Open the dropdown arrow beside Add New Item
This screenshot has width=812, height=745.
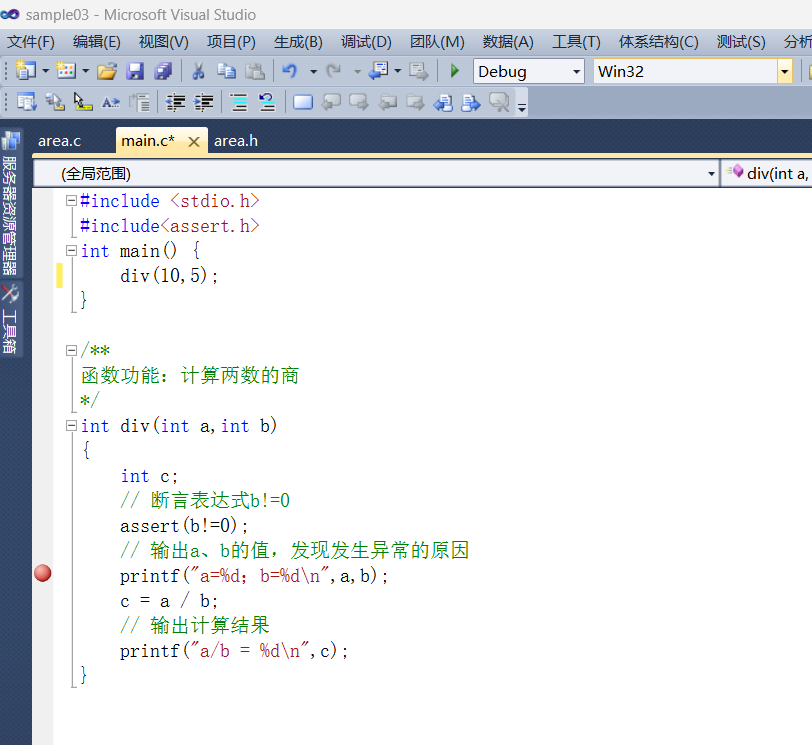pyautogui.click(x=86, y=71)
